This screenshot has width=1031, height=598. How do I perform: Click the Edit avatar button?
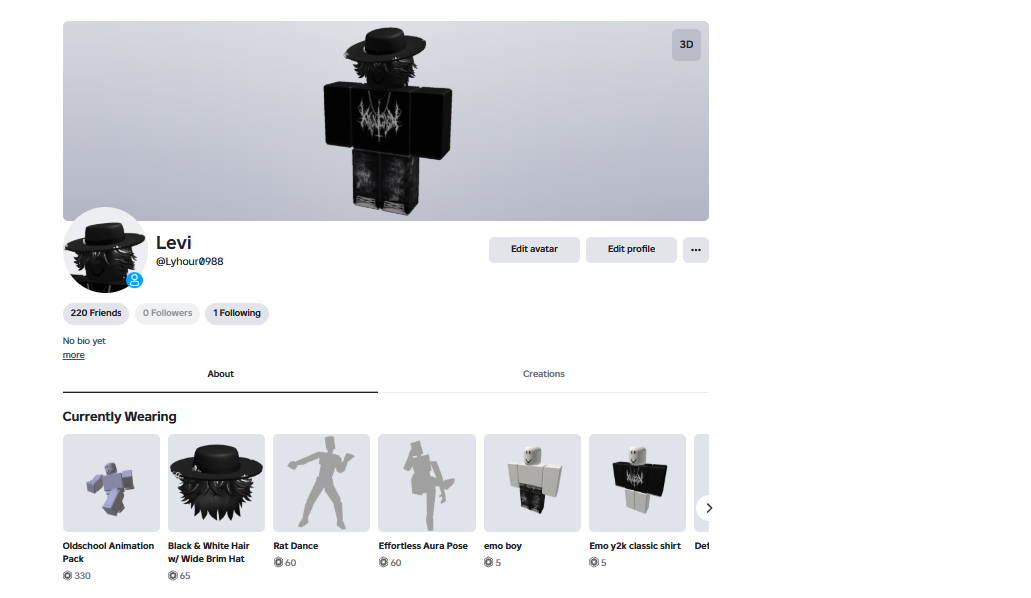534,250
